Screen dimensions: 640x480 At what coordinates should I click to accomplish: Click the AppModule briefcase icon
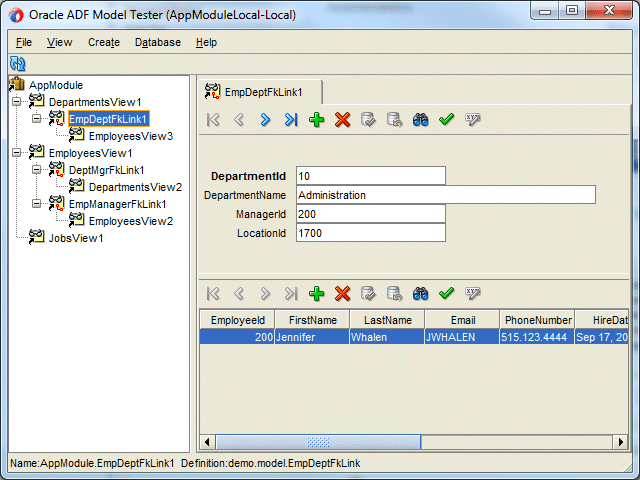pos(17,84)
